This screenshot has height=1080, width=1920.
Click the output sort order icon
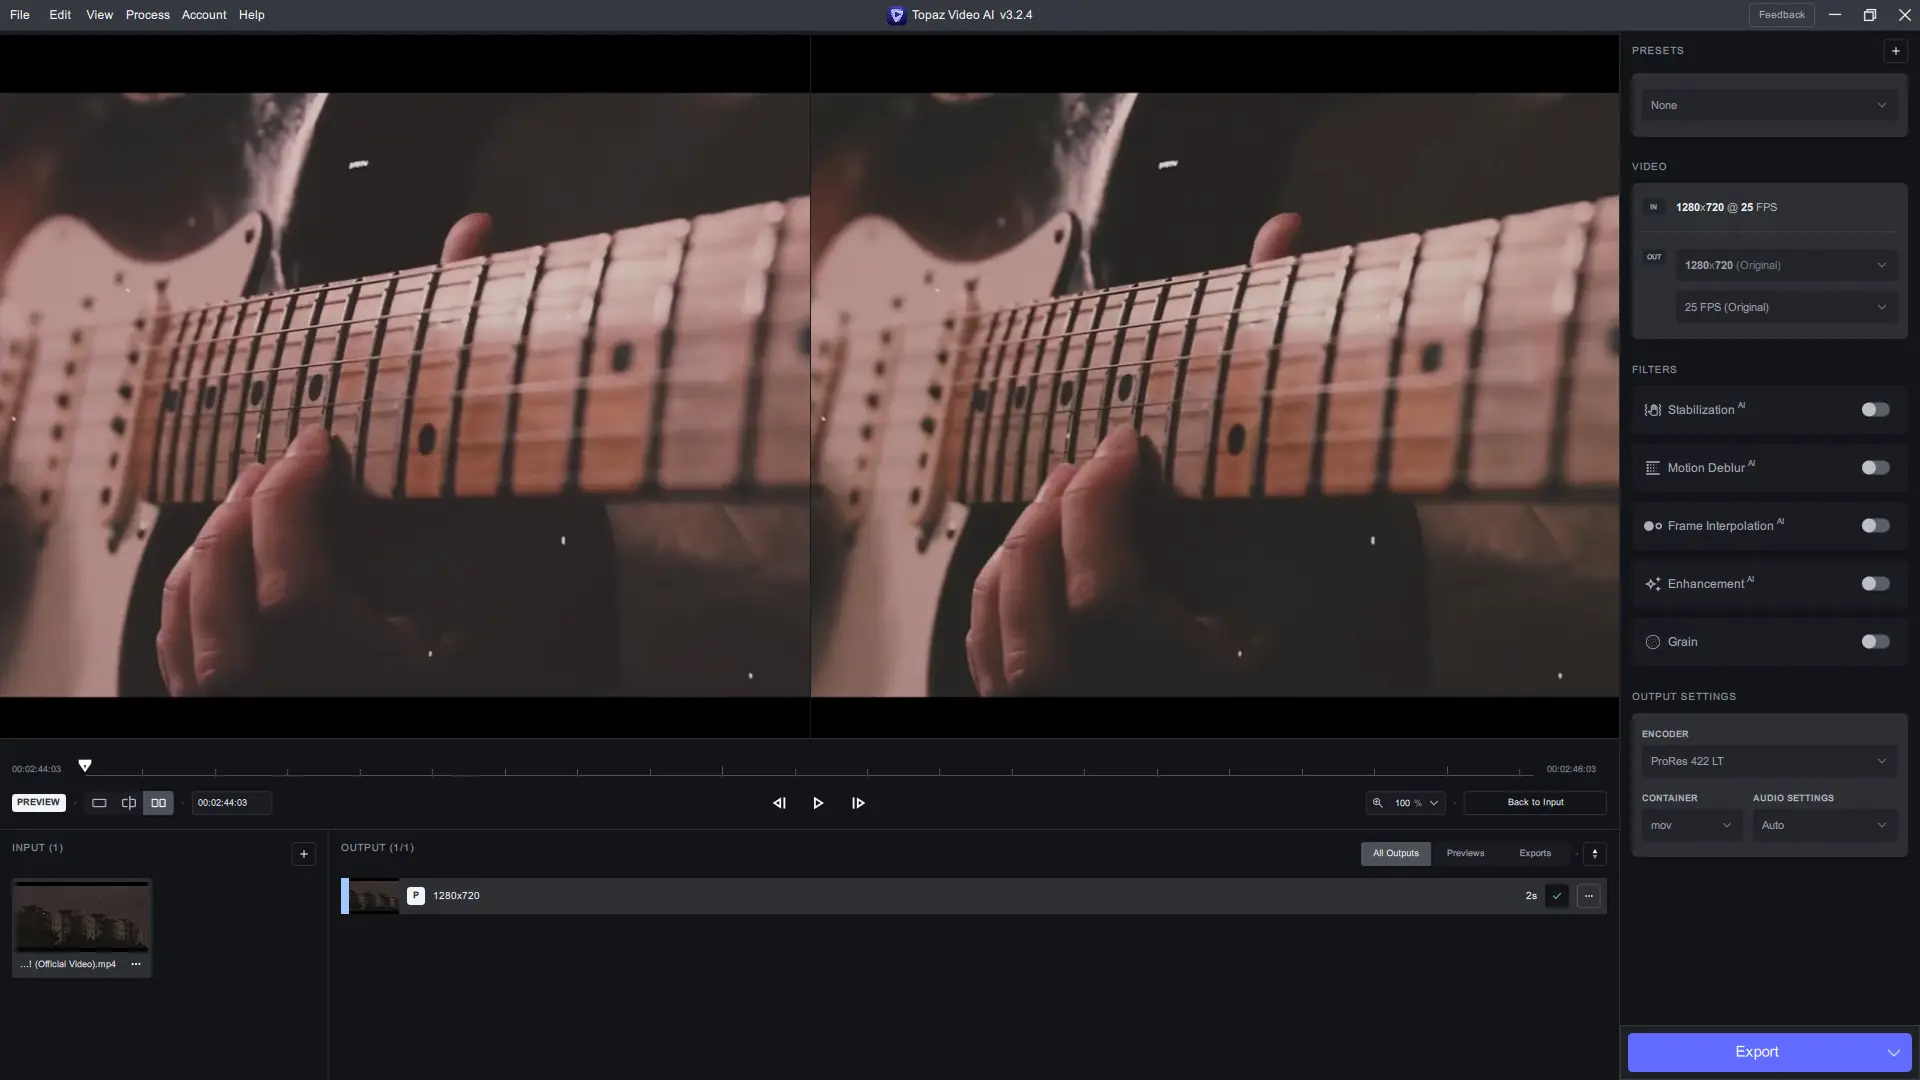click(1595, 854)
